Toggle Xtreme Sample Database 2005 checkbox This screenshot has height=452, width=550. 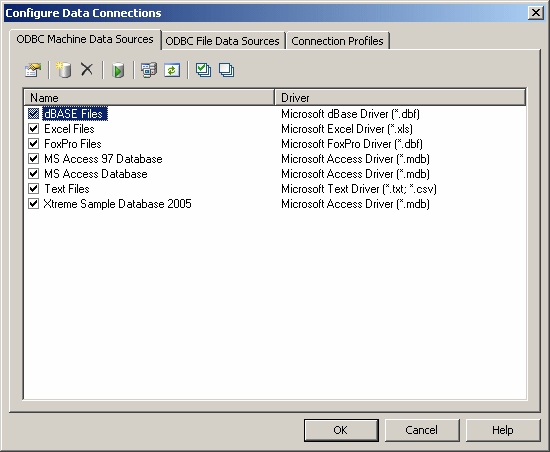[33, 204]
